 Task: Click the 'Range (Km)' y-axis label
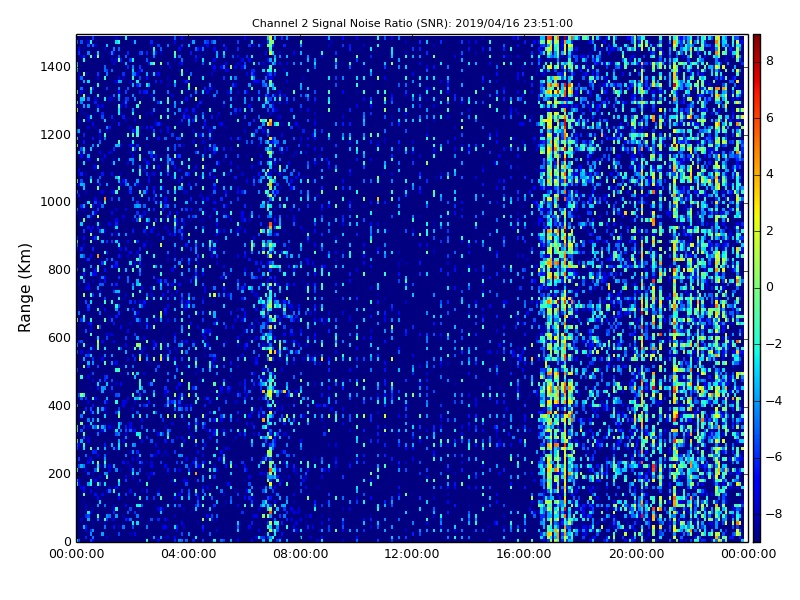(24, 288)
